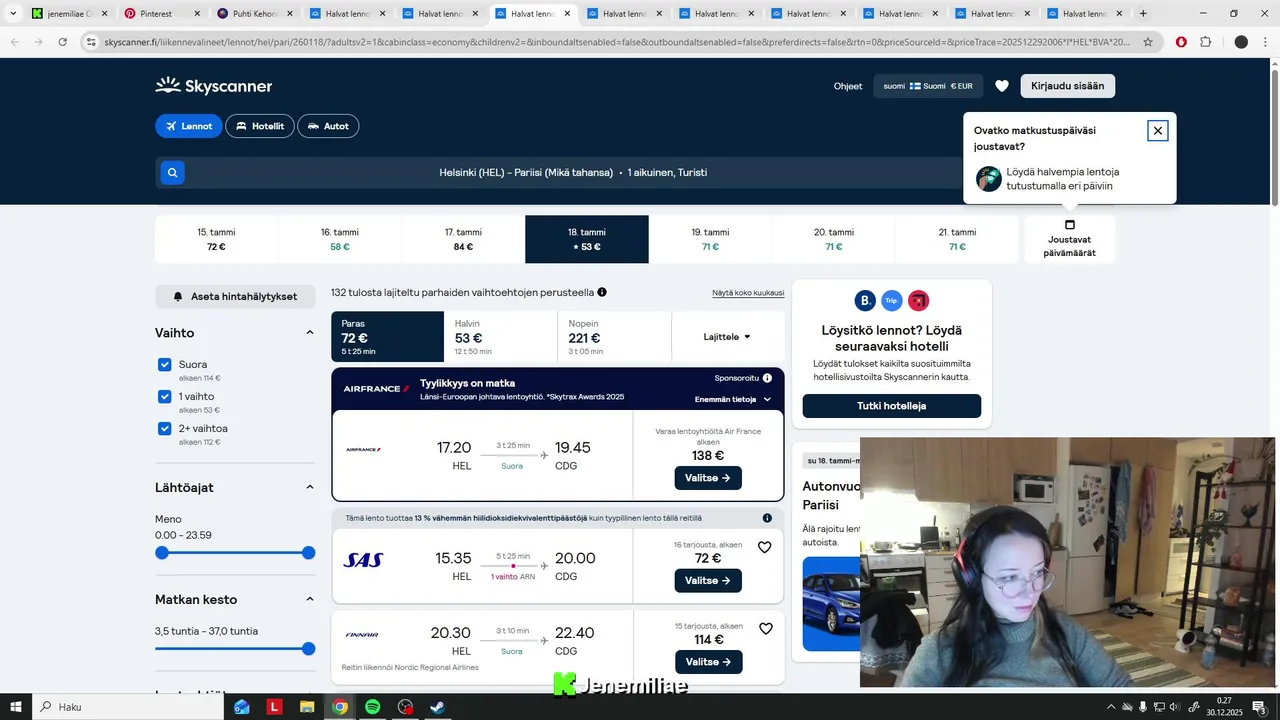The image size is (1280, 720).
Task: Open Spotify from the taskbar
Action: tap(372, 707)
